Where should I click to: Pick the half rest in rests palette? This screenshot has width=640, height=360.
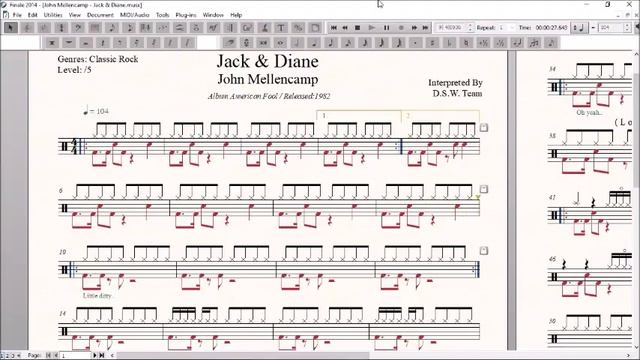(x=85, y=42)
